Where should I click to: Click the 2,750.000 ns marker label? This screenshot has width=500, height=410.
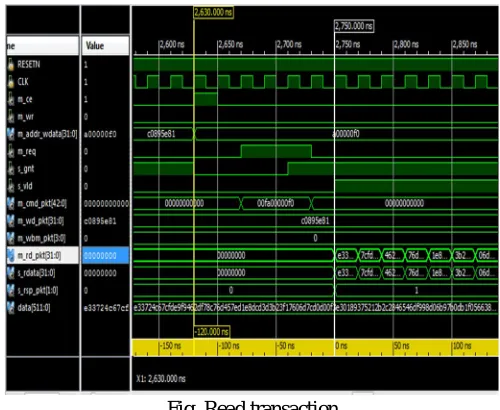[354, 26]
